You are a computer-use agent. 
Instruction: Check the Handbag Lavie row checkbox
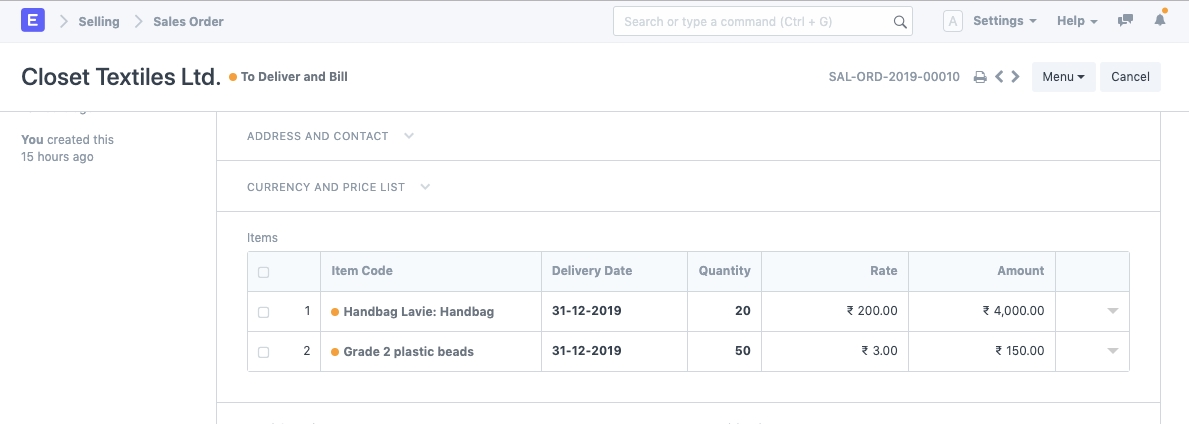click(263, 312)
